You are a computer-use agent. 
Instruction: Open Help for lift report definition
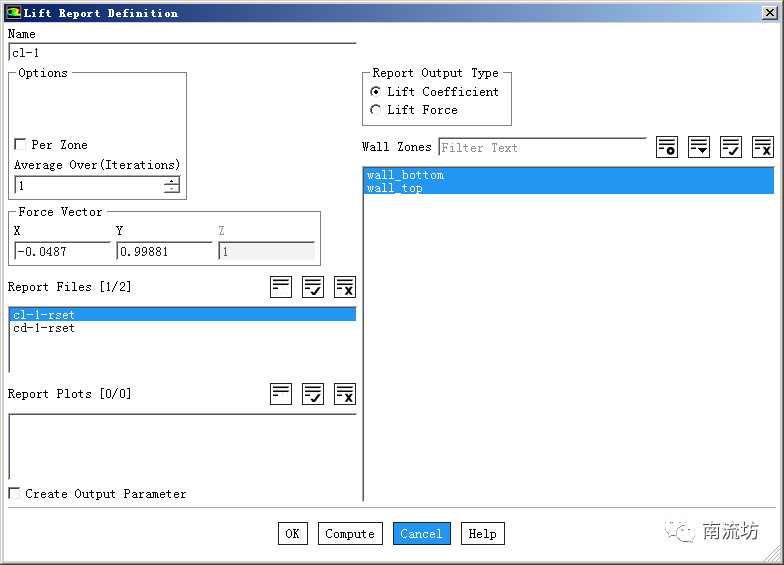[482, 534]
